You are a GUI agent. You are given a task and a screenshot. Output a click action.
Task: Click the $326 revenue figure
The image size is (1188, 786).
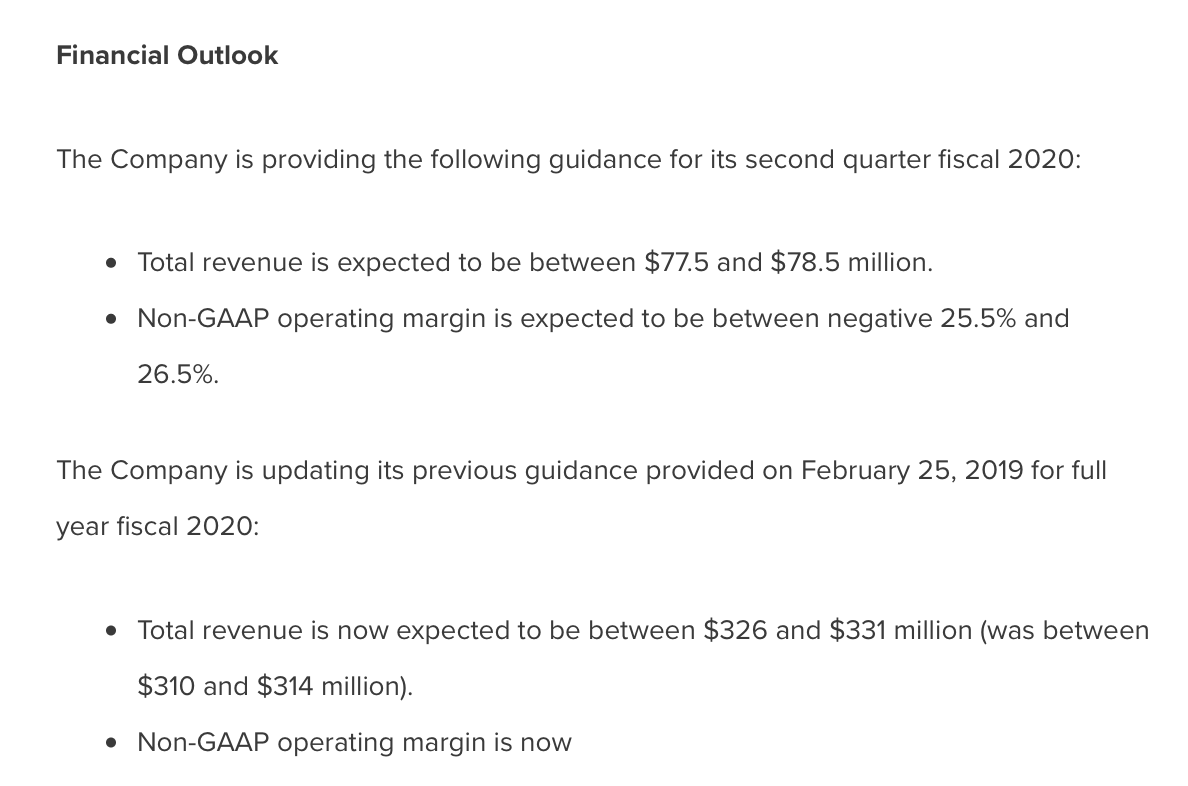(x=735, y=631)
